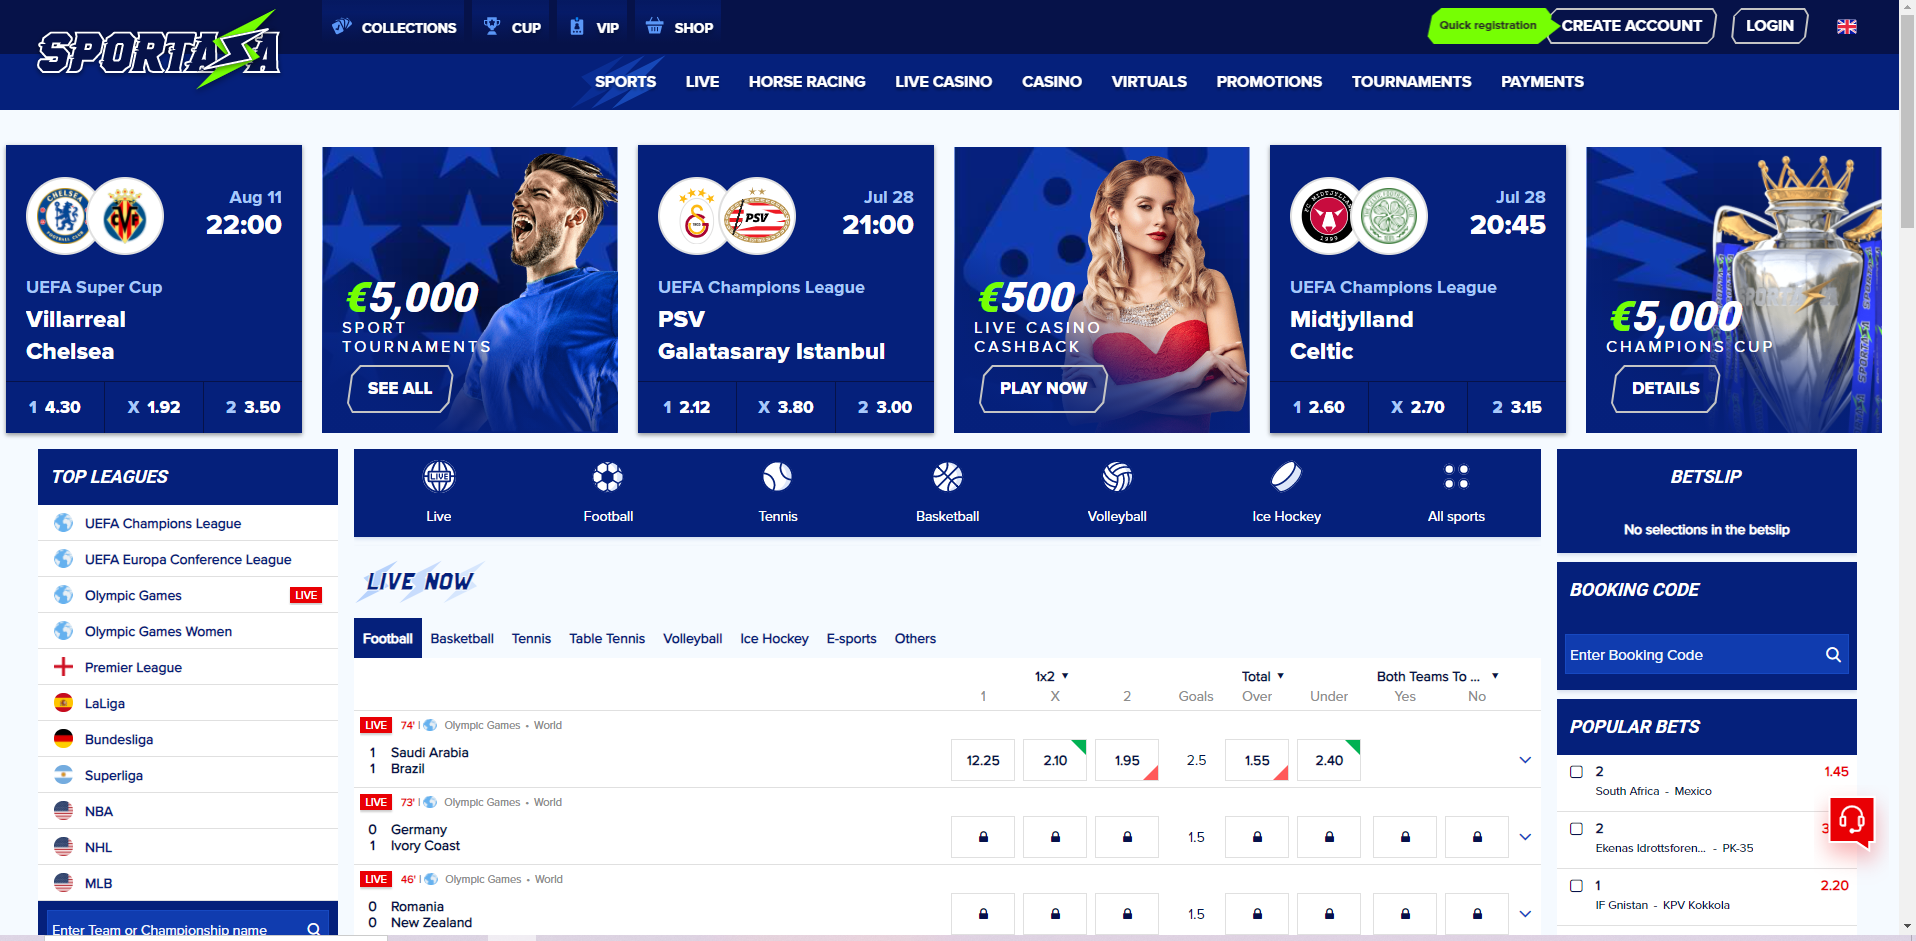Screen dimensions: 1916x941
Task: Open the Live Casino menu item
Action: pos(943,82)
